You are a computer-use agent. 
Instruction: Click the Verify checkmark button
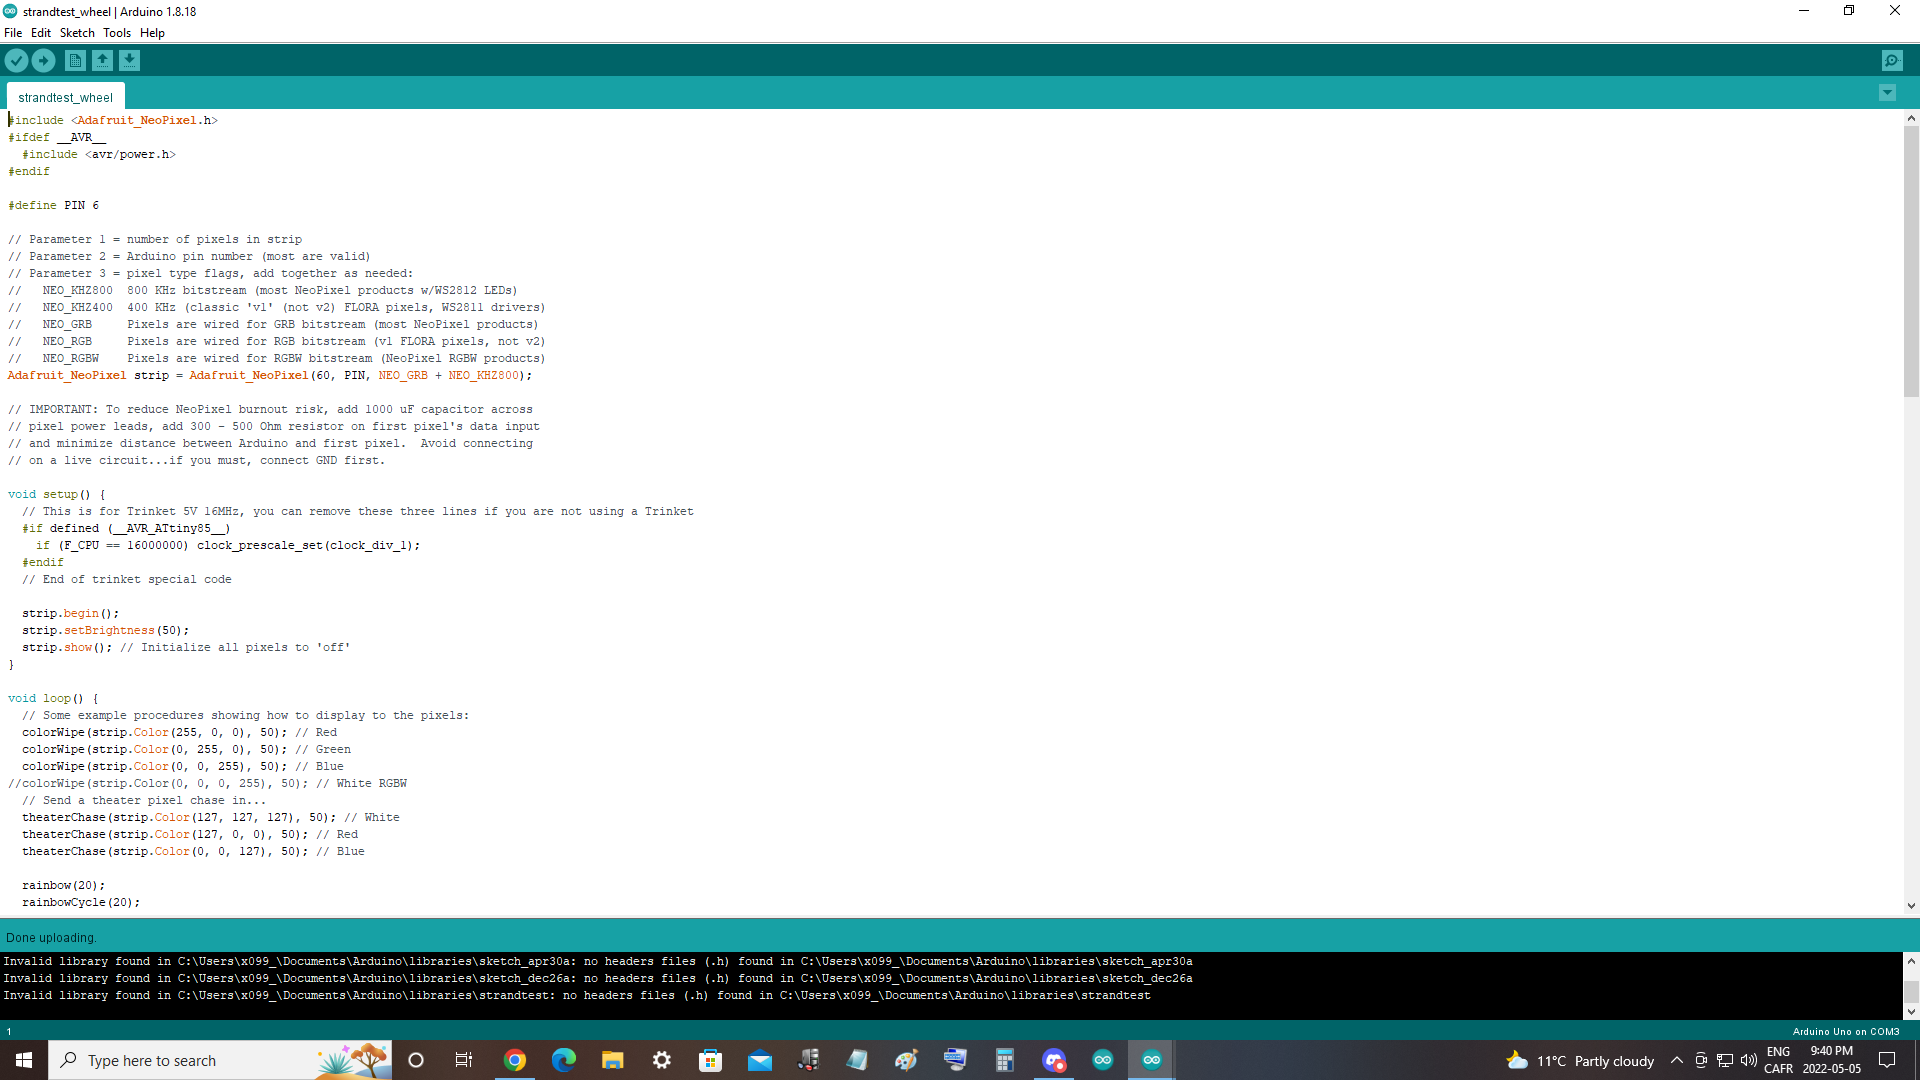pos(16,60)
